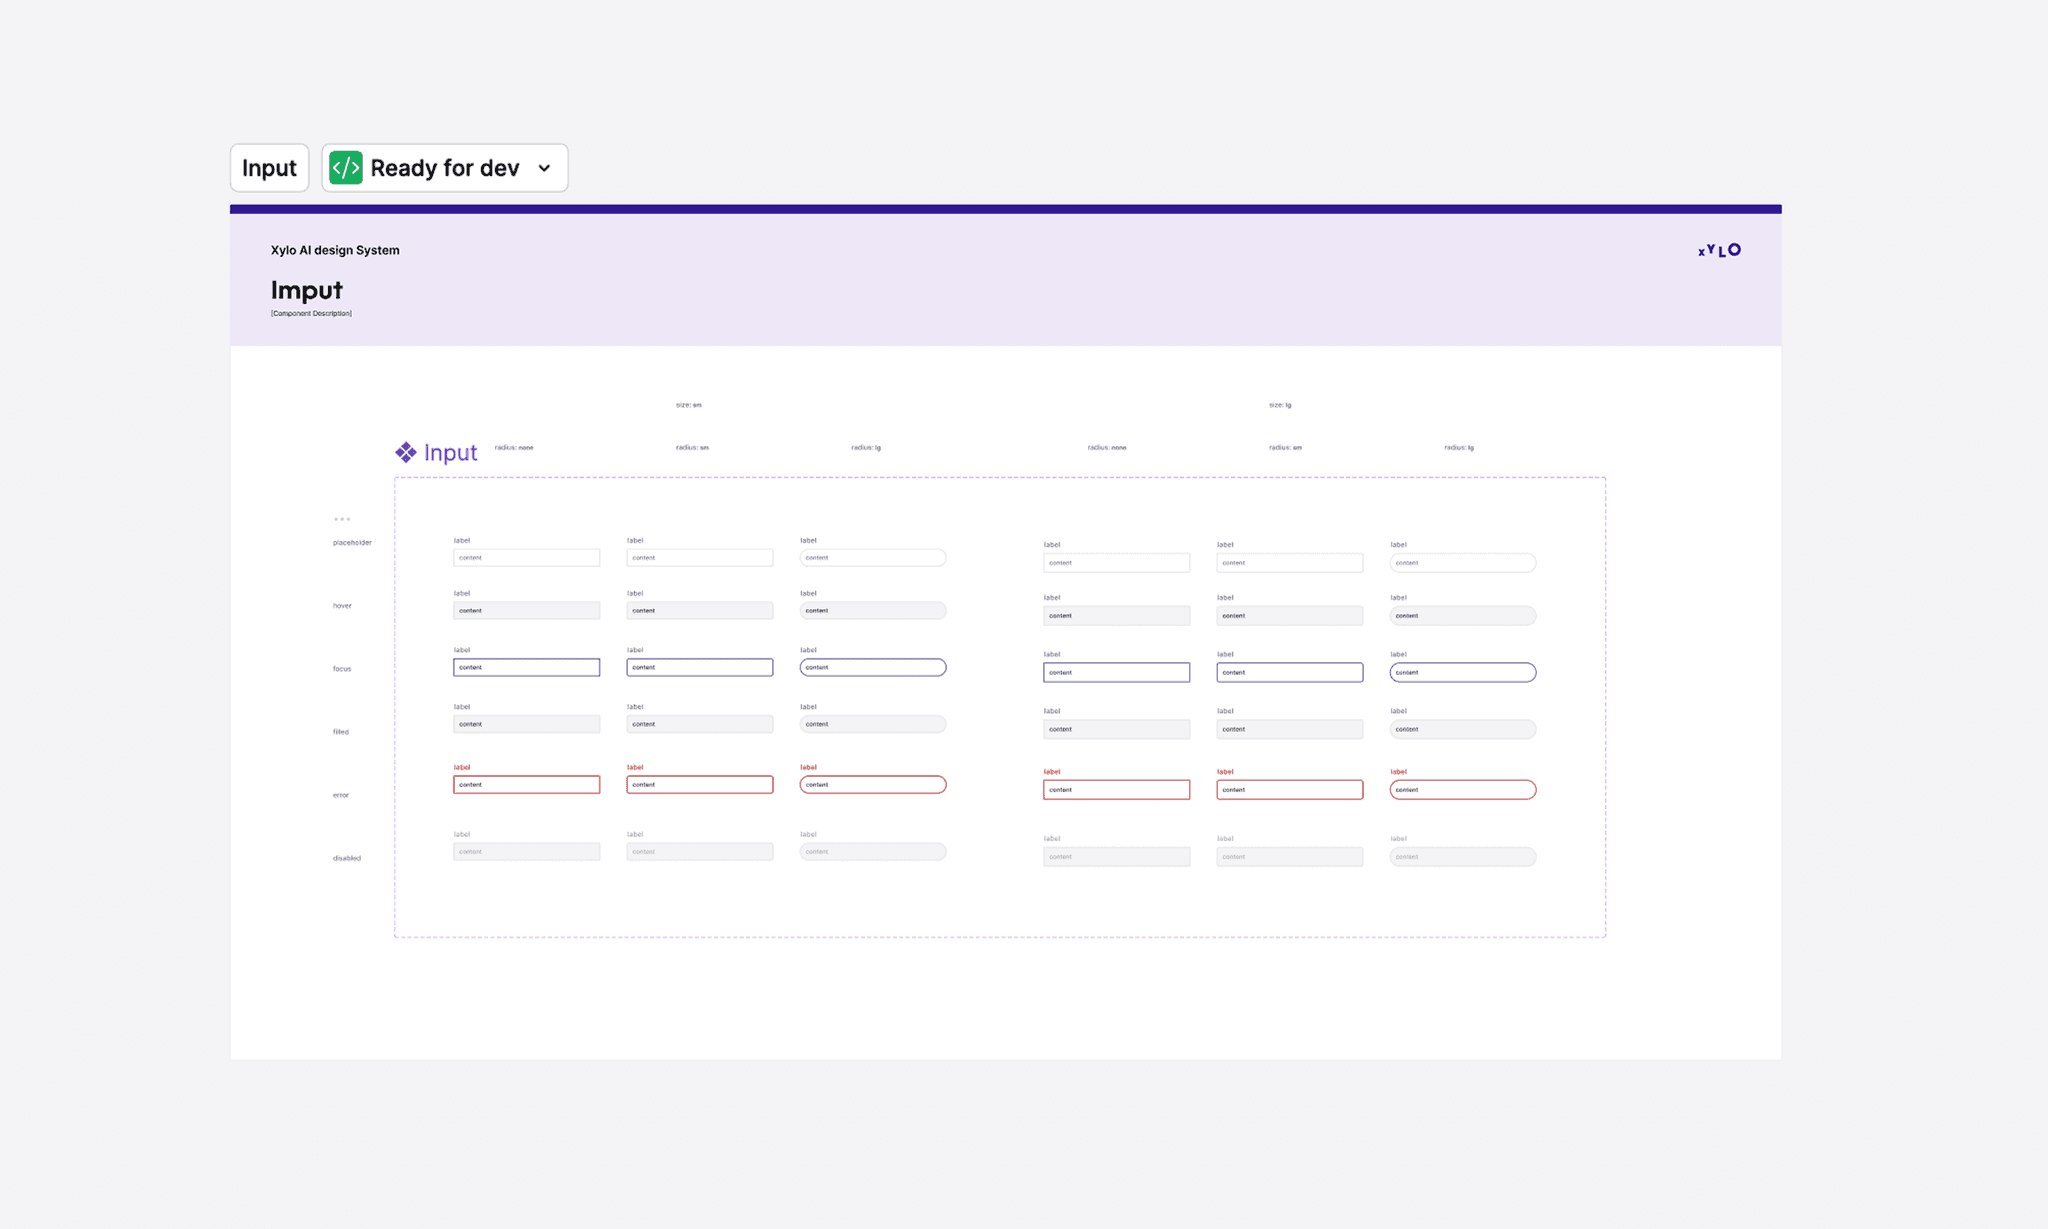This screenshot has height=1229, width=2048.
Task: Click the Xylo logo in header
Action: point(1719,250)
